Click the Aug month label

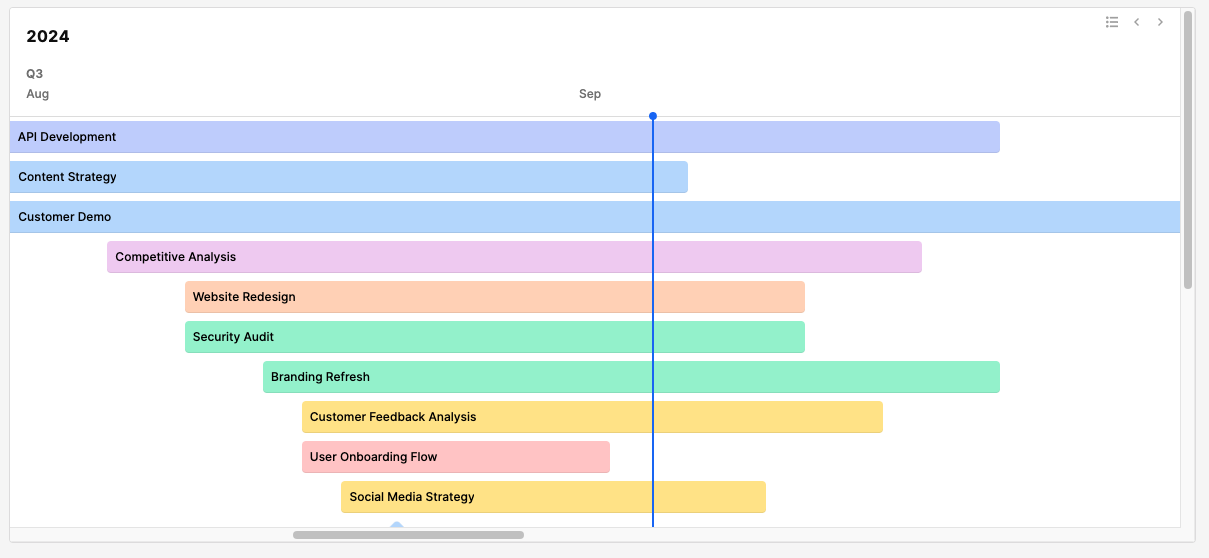(37, 94)
